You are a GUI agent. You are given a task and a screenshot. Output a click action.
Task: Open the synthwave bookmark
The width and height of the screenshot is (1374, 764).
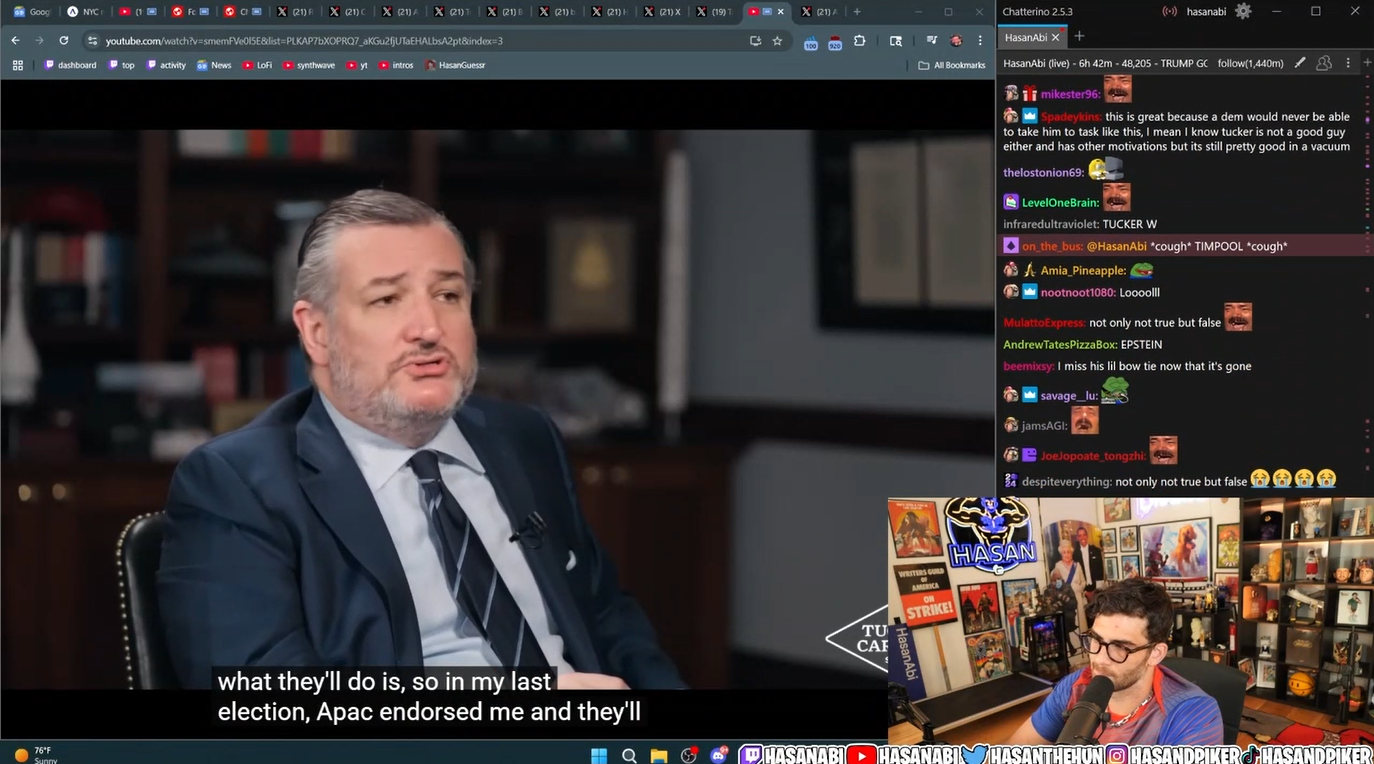pos(309,65)
